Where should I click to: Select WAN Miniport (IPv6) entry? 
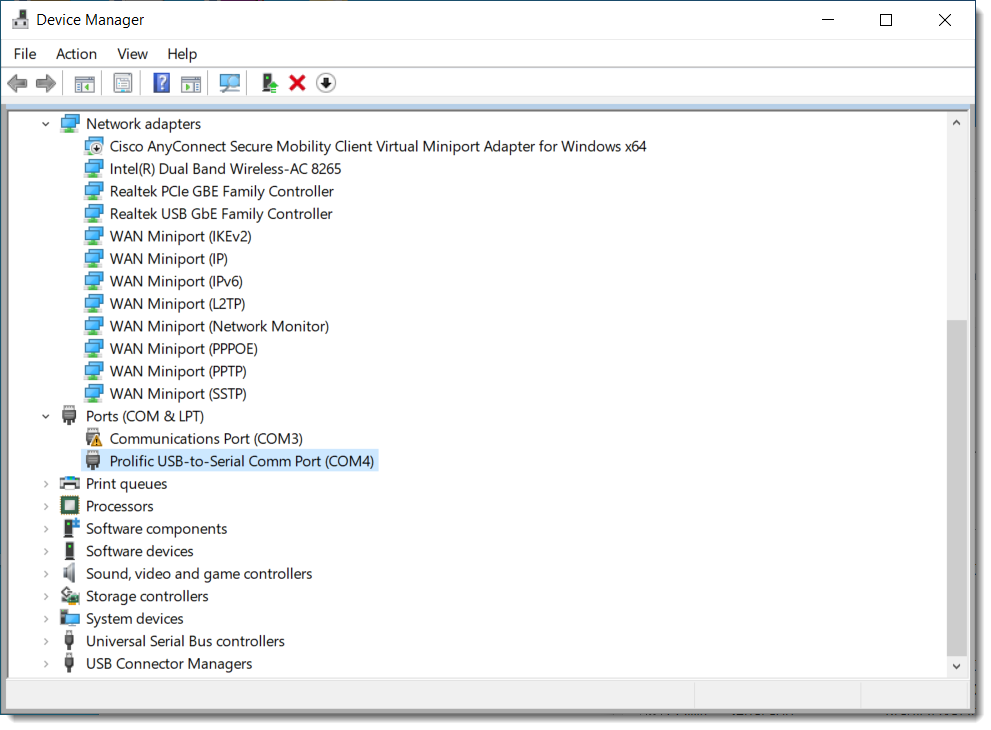176,281
